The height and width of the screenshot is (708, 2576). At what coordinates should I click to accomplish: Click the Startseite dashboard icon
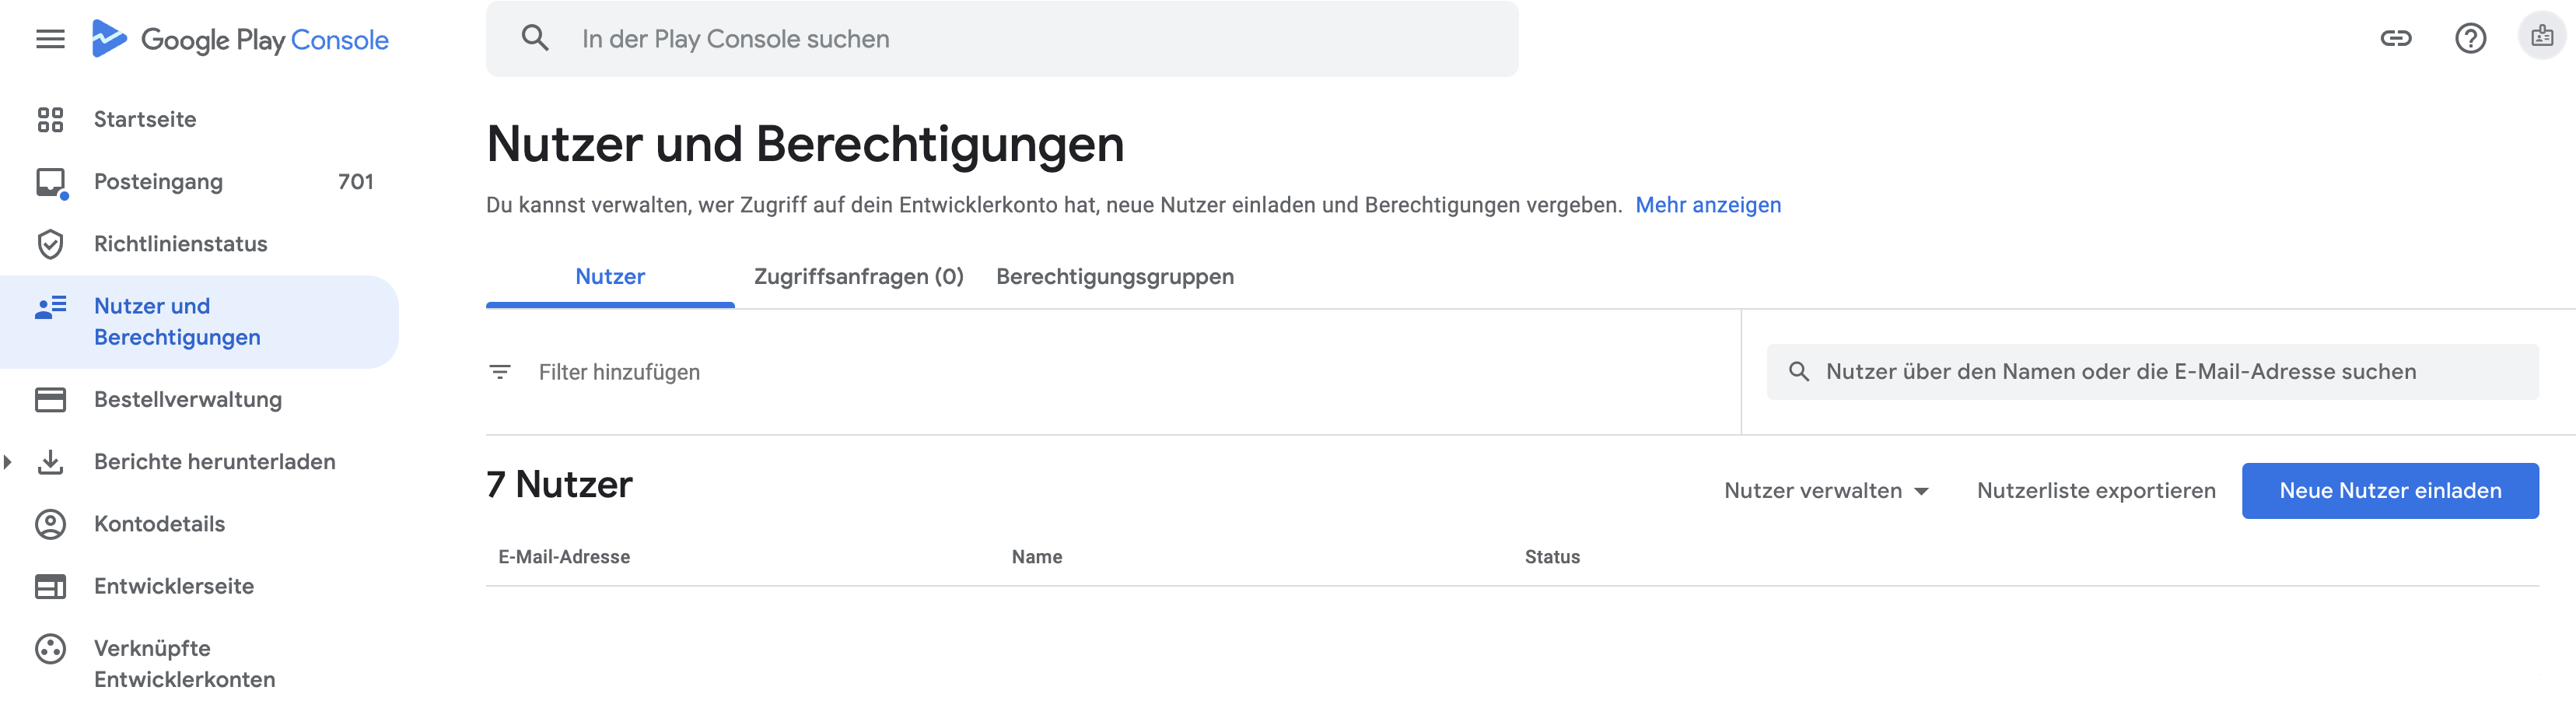[x=50, y=120]
